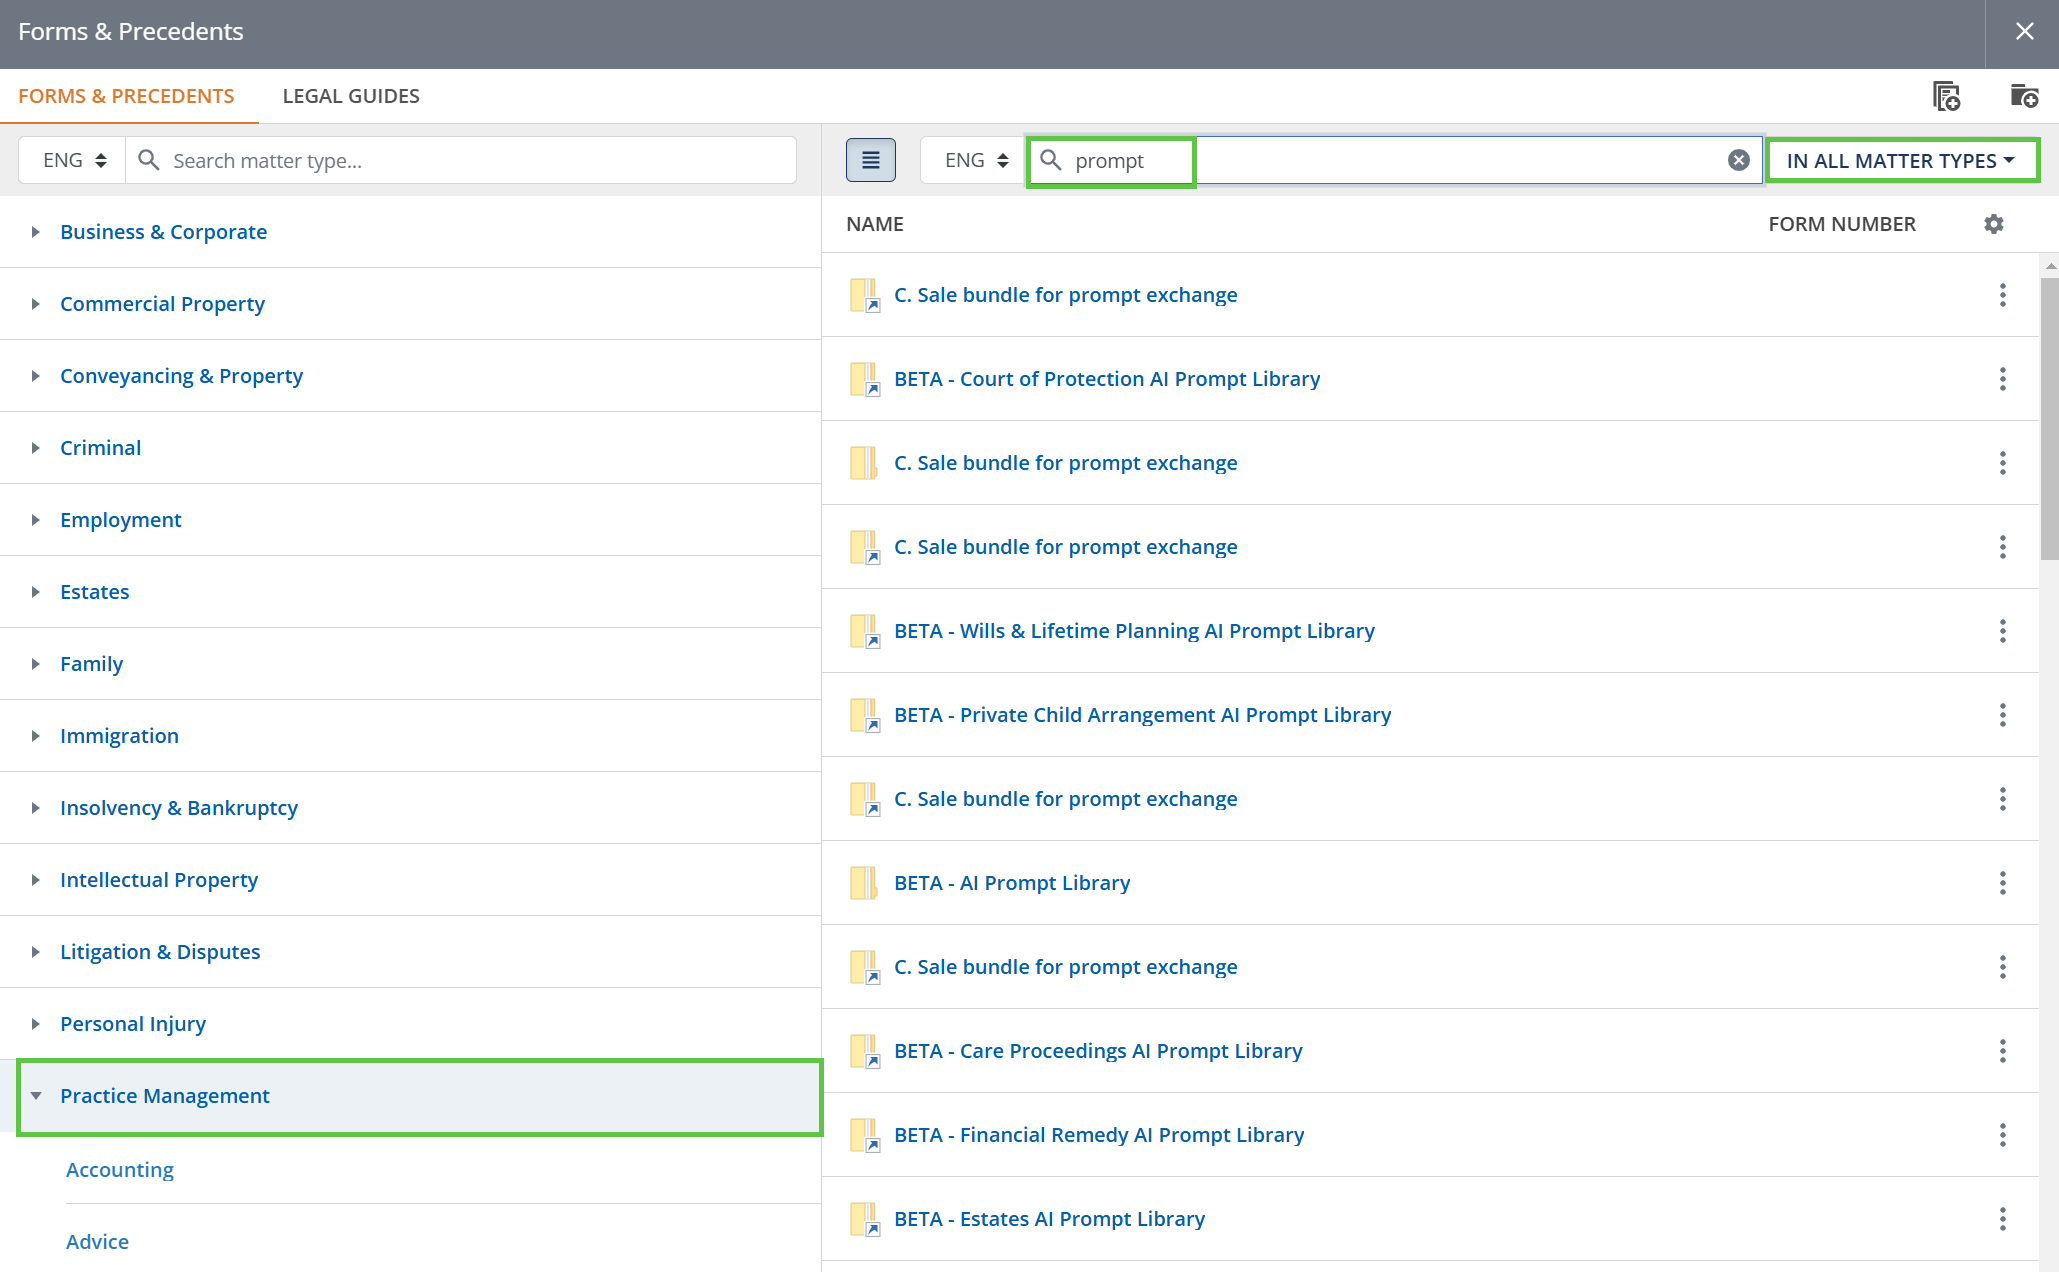Open options menu for BETA - AI Prompt Library
Screen dimensions: 2059x1272
[x=2002, y=883]
